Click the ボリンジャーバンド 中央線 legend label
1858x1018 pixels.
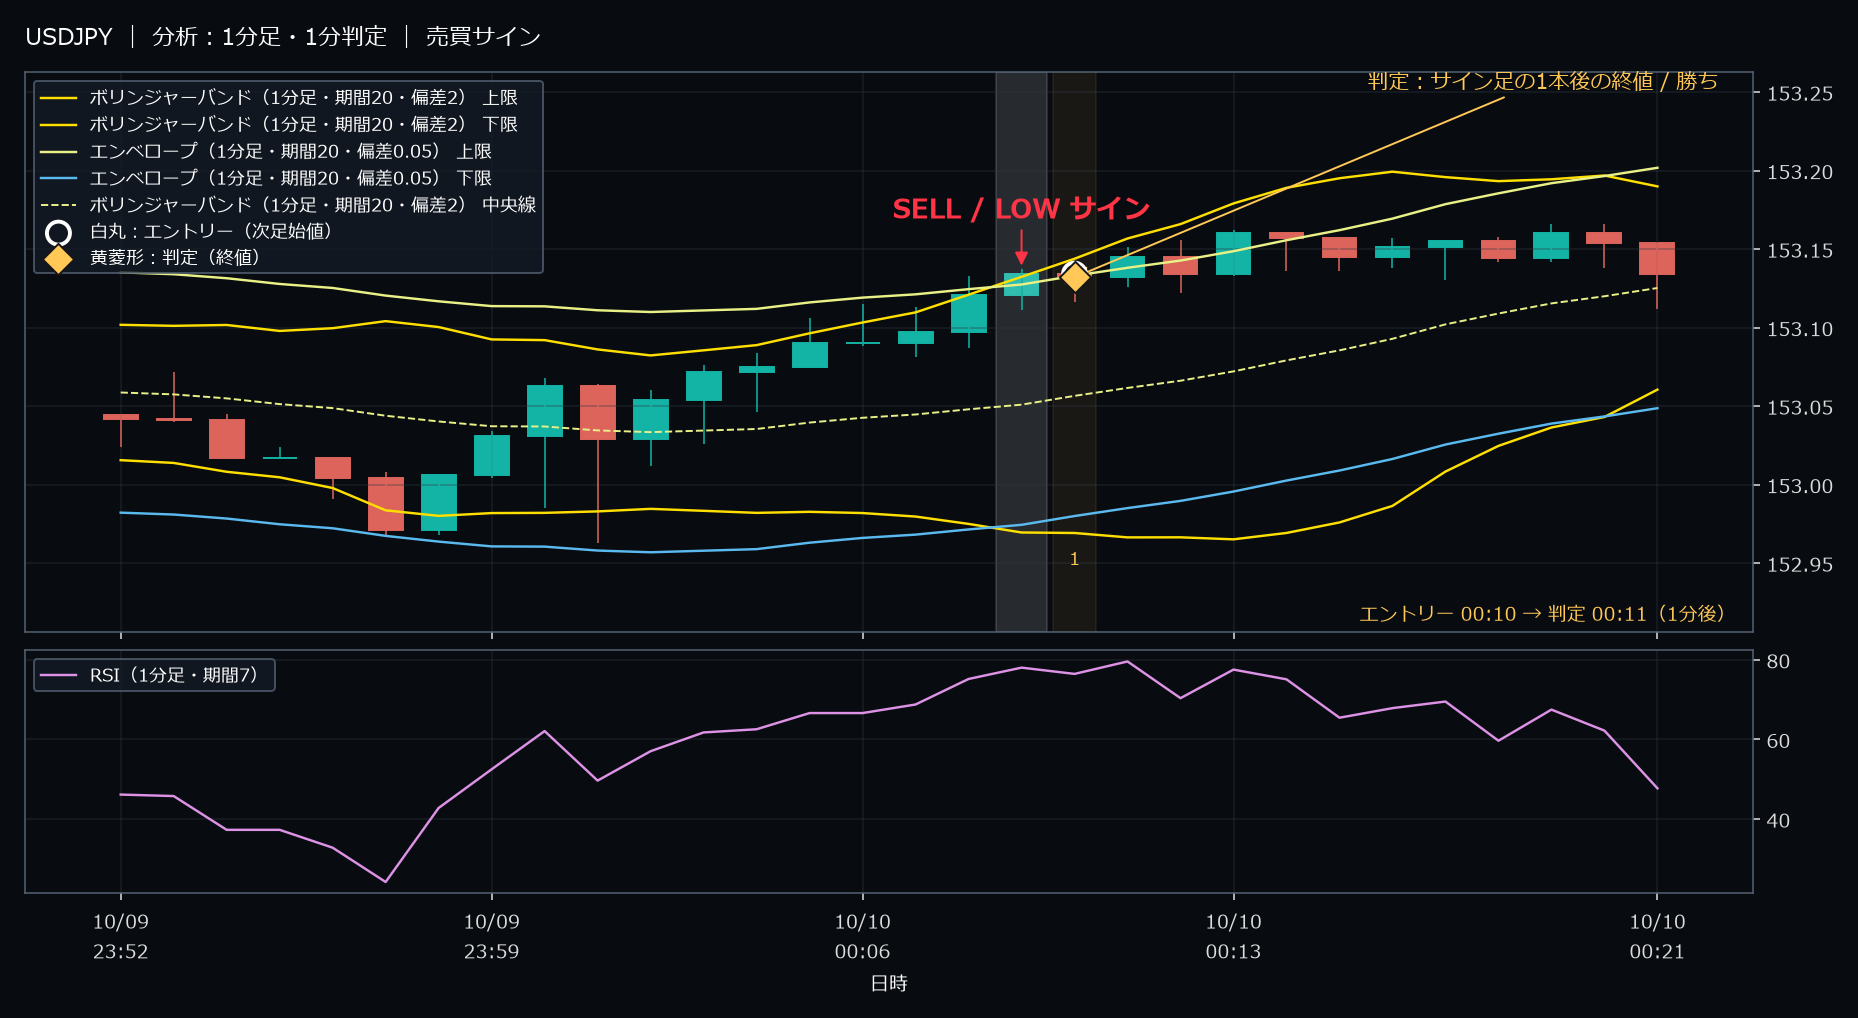(313, 205)
